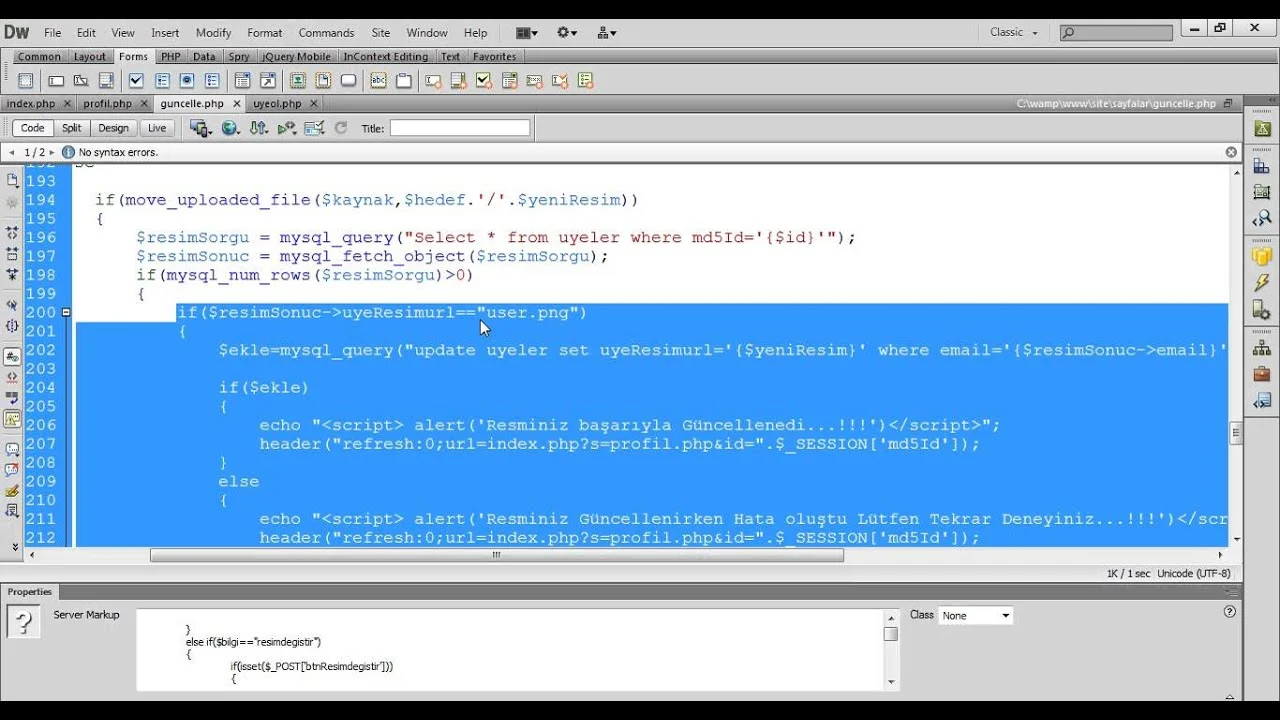Expand the layout options dropdown in menu bar
Viewport: 1280px width, 720px height.
pos(529,32)
